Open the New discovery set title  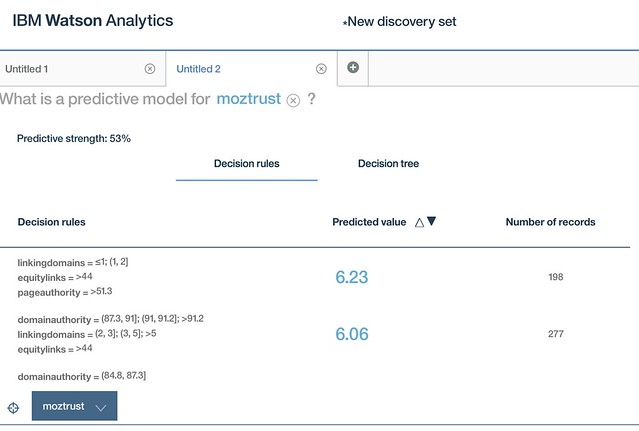coord(399,22)
